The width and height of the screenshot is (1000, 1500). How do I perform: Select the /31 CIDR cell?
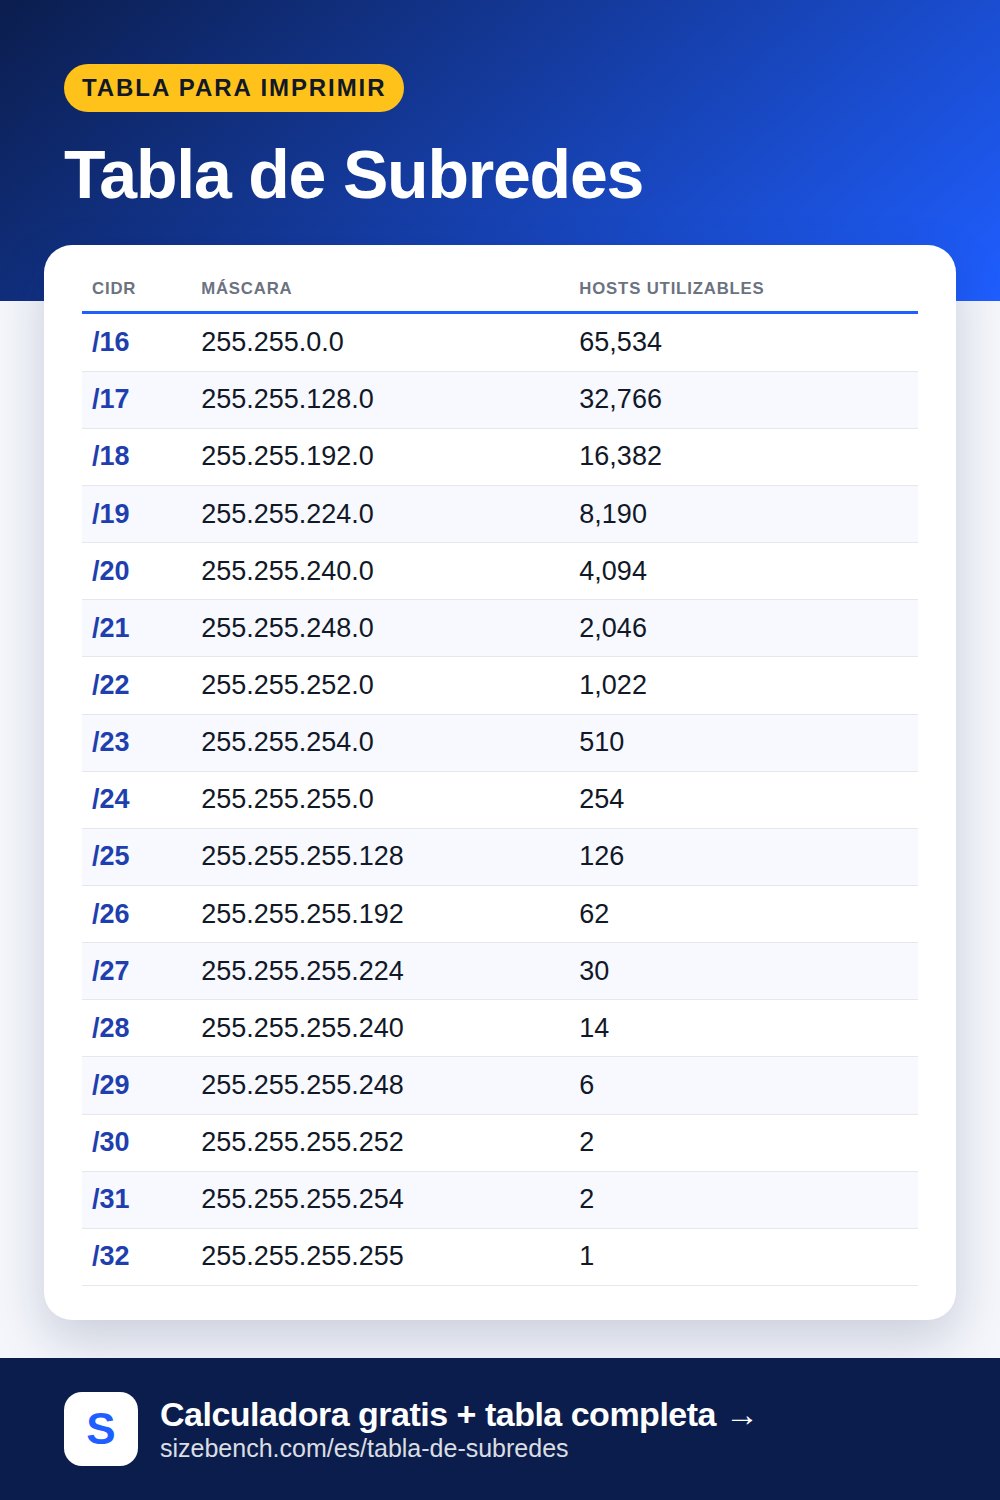click(x=111, y=1199)
